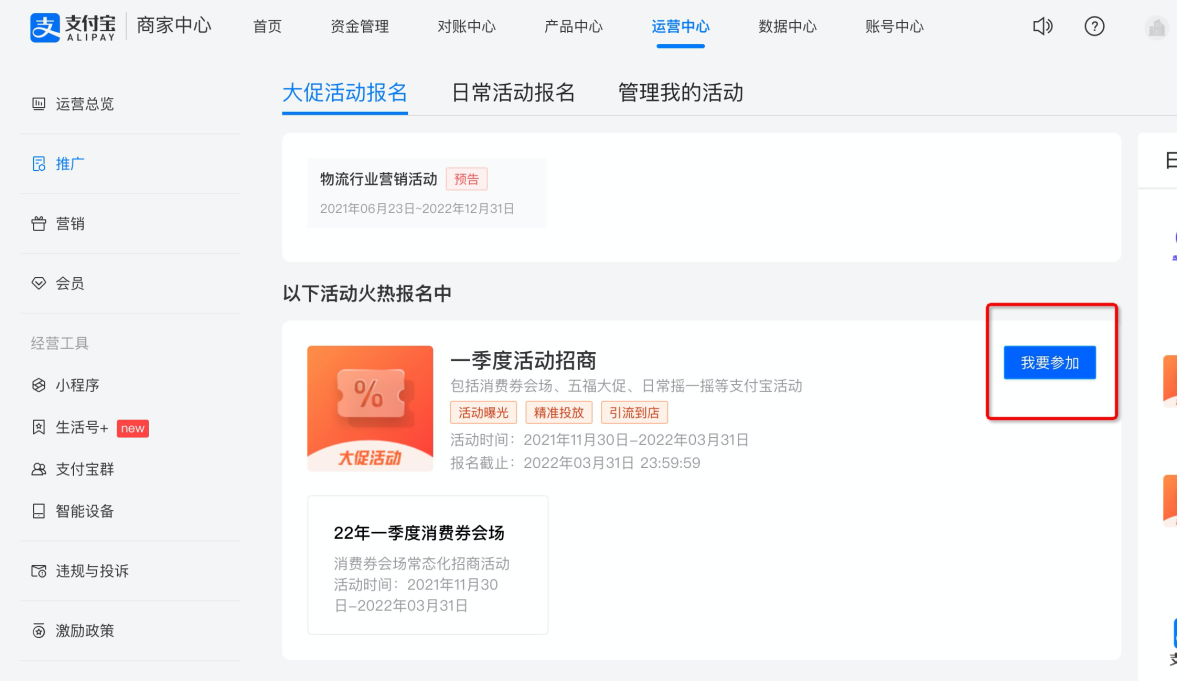The width and height of the screenshot is (1177, 681).
Task: Open 推广 in the sidebar
Action: (70, 164)
